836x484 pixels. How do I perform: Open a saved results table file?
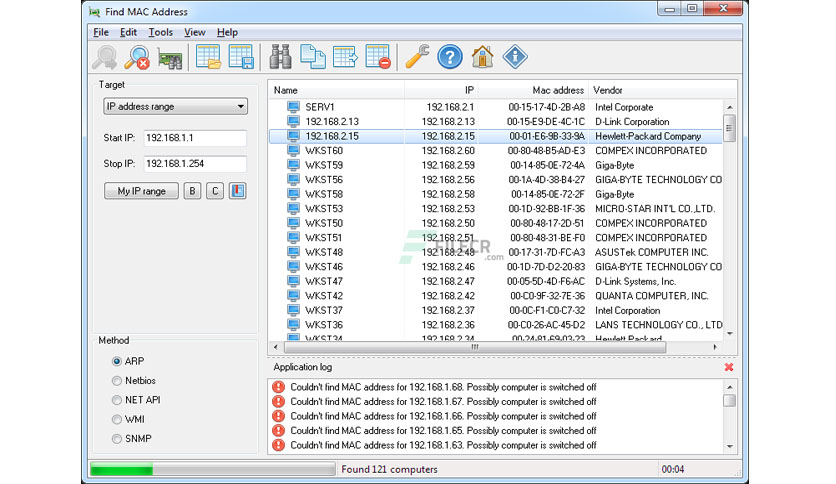pyautogui.click(x=208, y=57)
